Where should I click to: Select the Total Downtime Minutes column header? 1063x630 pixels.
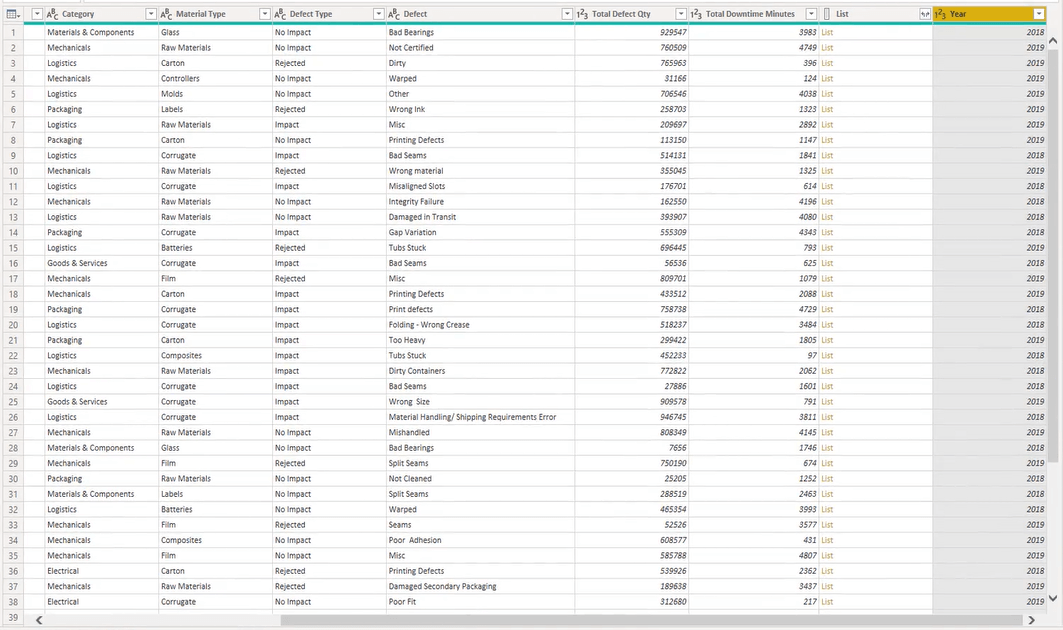tap(753, 14)
